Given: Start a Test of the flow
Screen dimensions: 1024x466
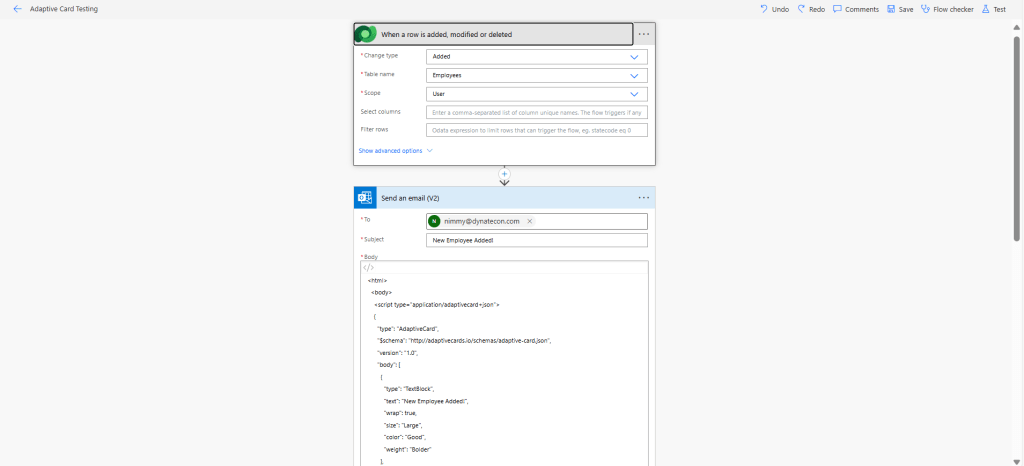Looking at the screenshot, I should tap(986, 9).
